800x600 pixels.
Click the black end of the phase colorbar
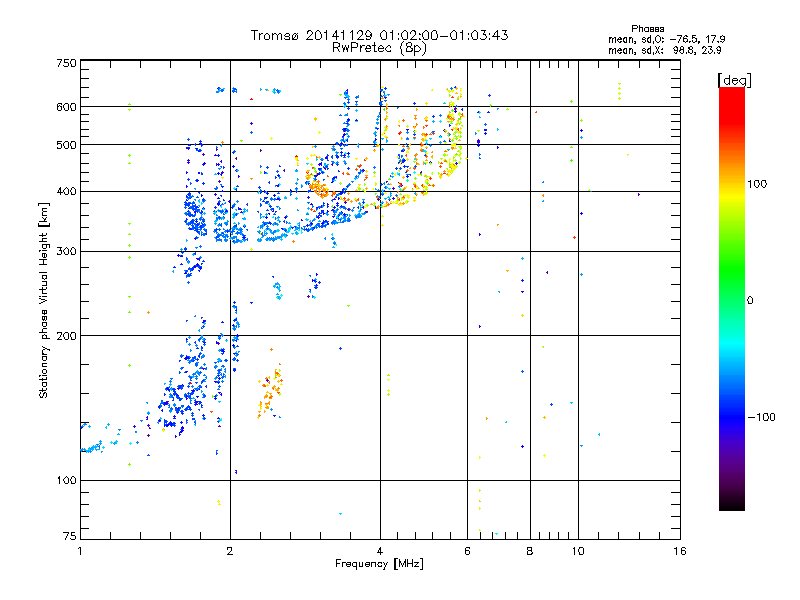pyautogui.click(x=732, y=503)
